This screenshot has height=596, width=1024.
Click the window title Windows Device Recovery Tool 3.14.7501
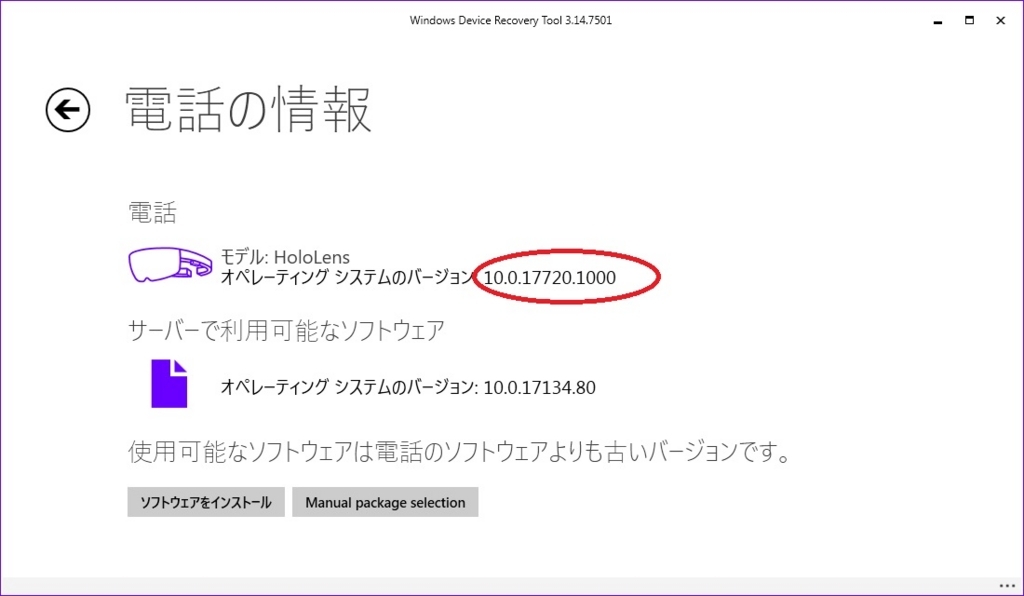511,20
